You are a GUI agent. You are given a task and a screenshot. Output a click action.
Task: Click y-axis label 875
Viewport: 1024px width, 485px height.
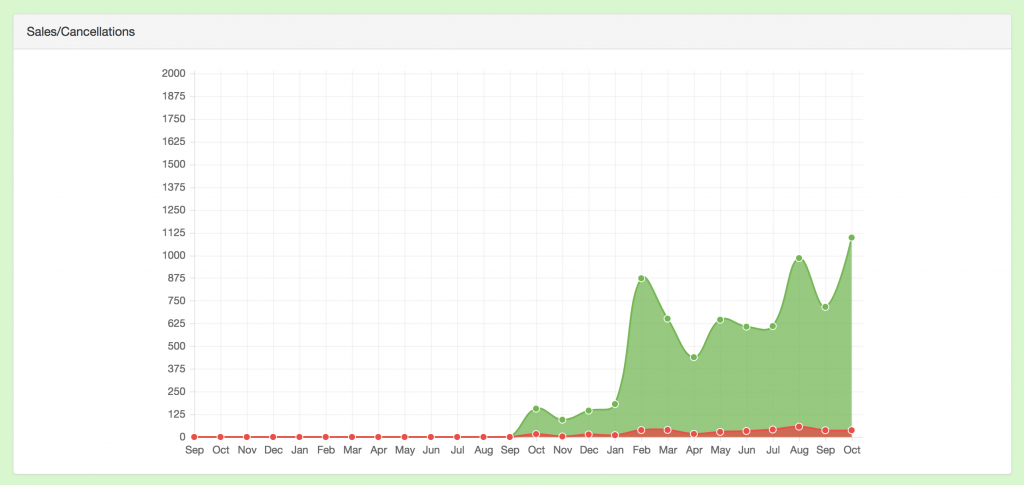176,278
